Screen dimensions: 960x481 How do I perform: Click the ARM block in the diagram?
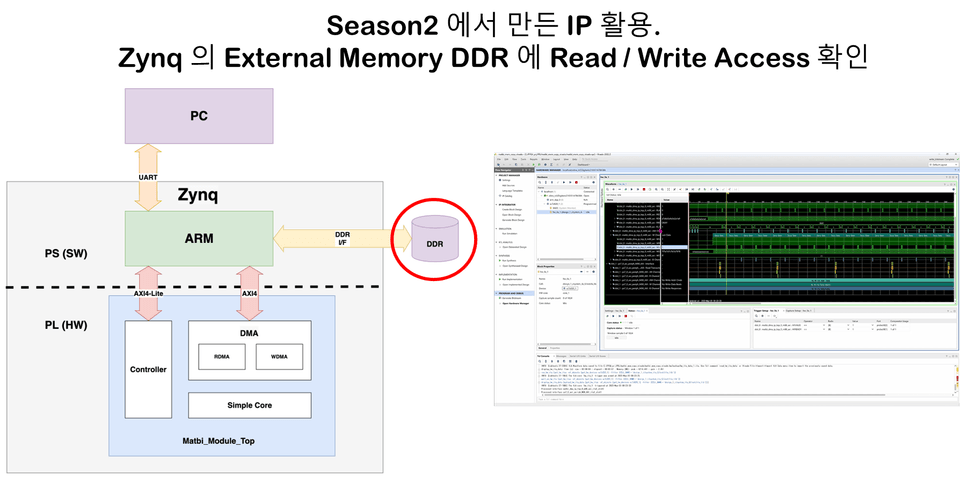pos(199,238)
